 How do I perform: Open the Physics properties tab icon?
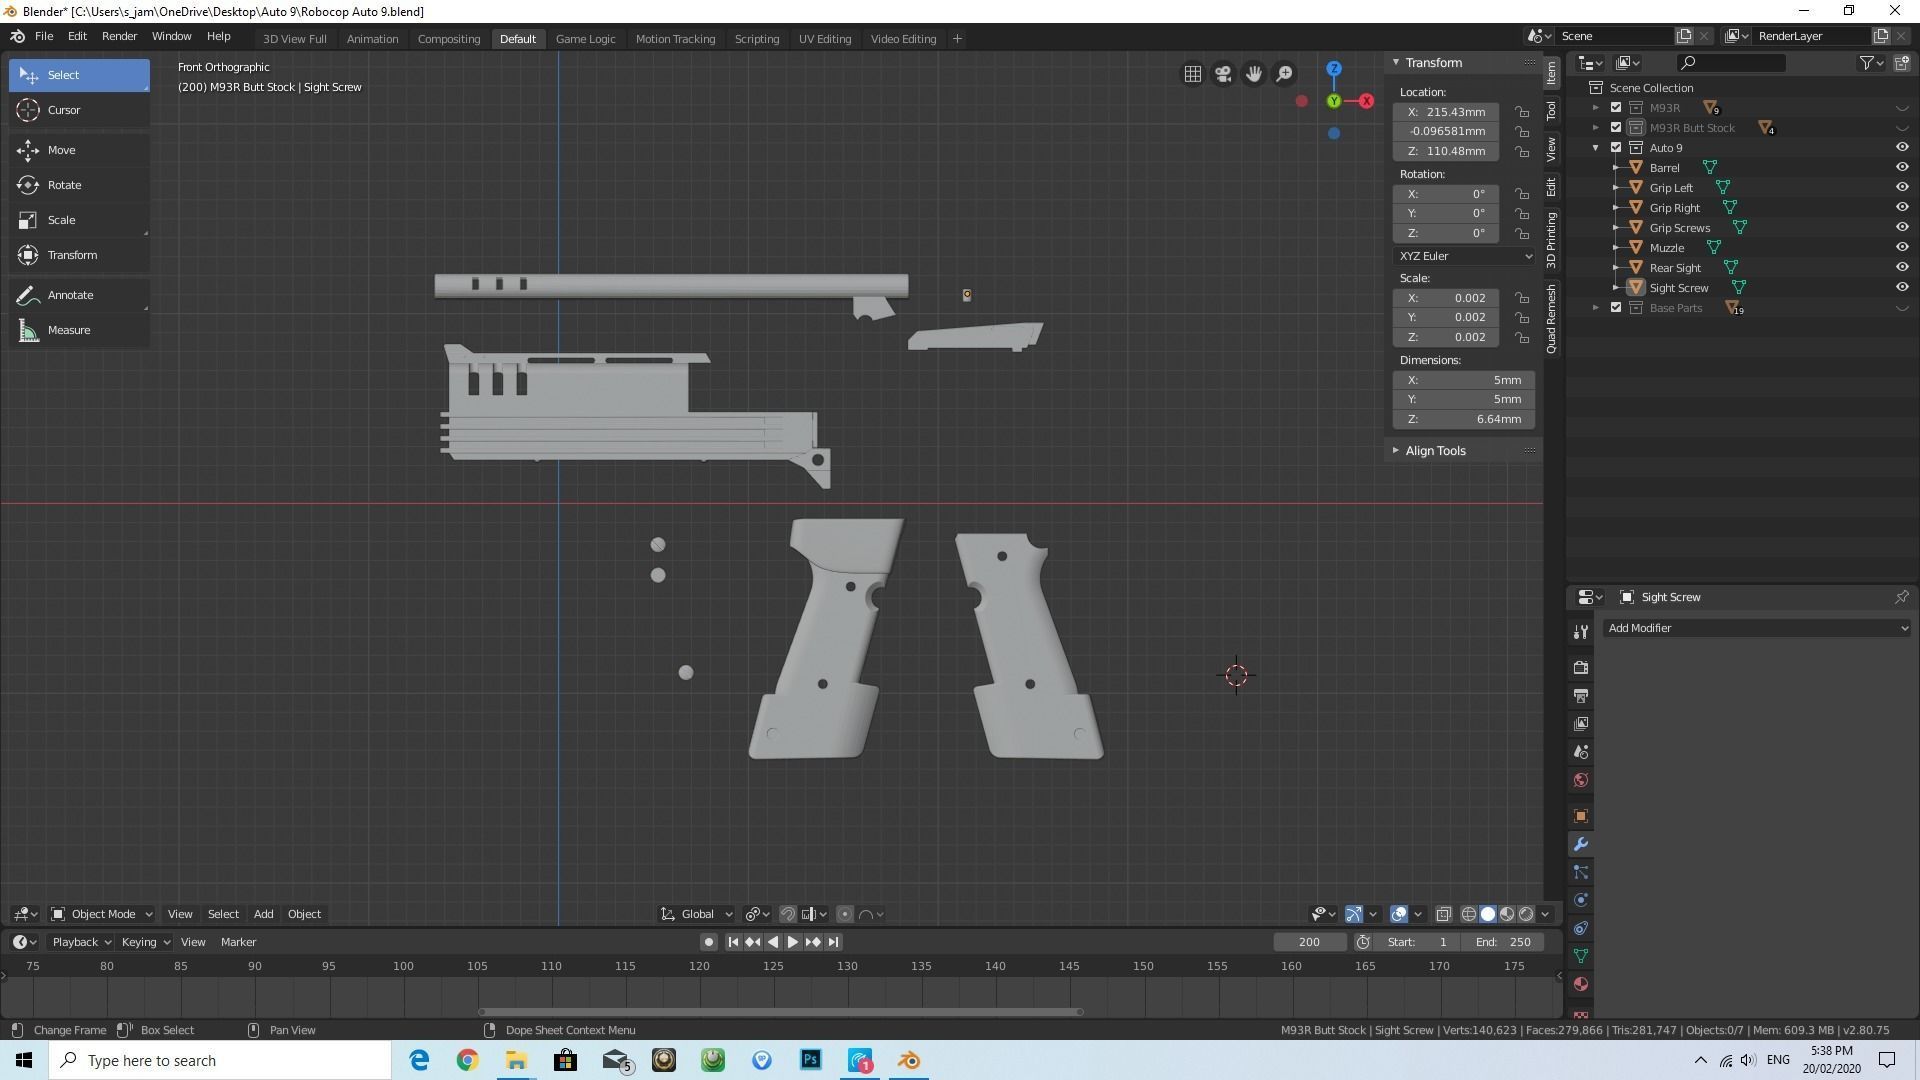point(1581,900)
